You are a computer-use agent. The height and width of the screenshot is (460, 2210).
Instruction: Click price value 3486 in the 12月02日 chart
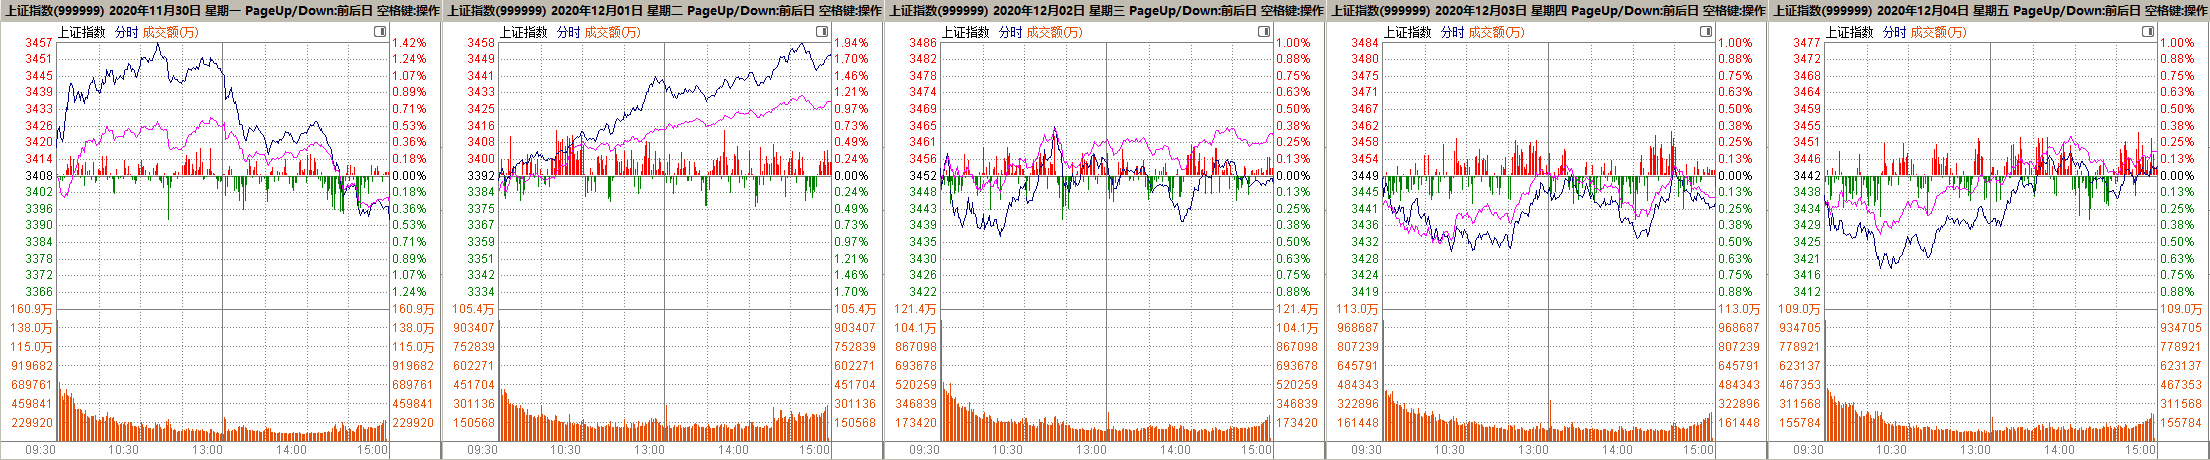point(923,43)
